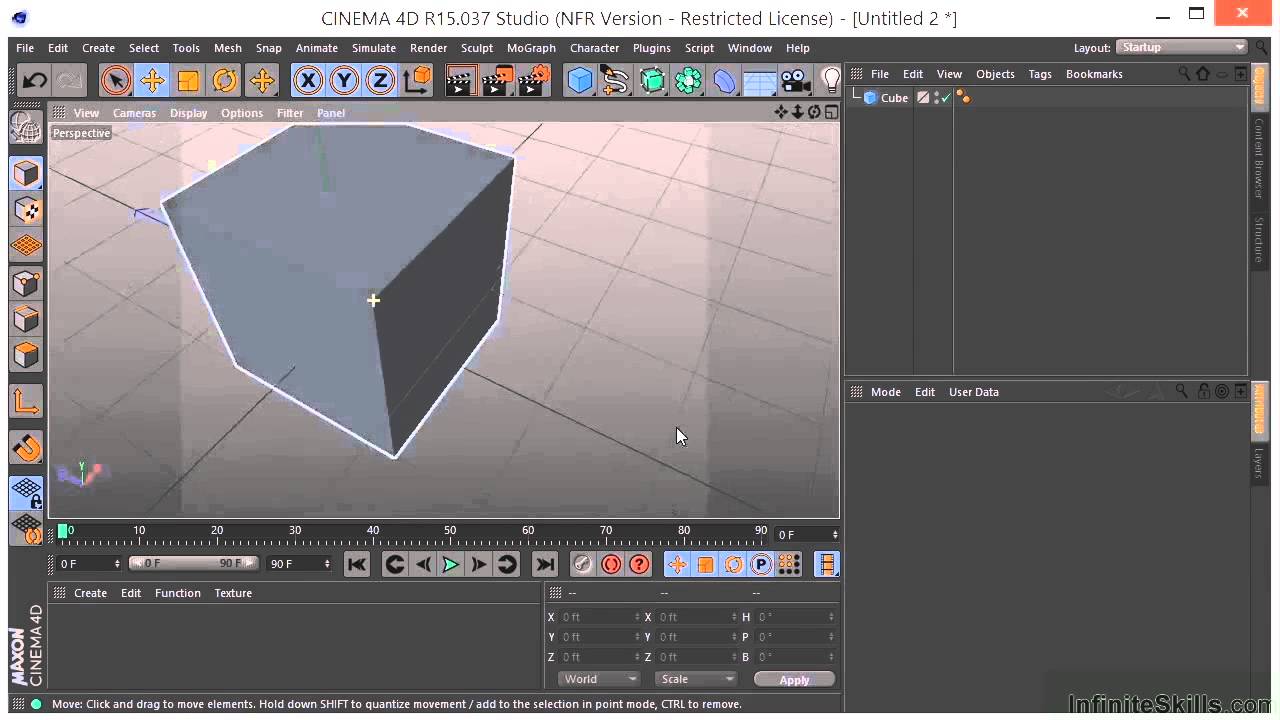Click Make Editable icon in left toolbar
This screenshot has width=1280, height=720.
pos(26,128)
